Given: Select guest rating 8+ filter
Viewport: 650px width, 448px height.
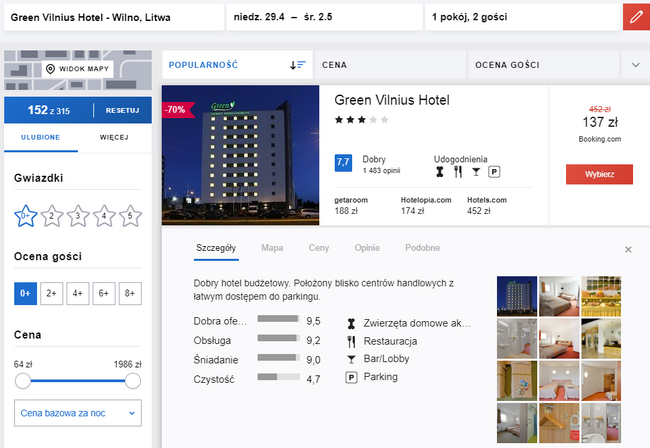Looking at the screenshot, I should click(x=130, y=293).
